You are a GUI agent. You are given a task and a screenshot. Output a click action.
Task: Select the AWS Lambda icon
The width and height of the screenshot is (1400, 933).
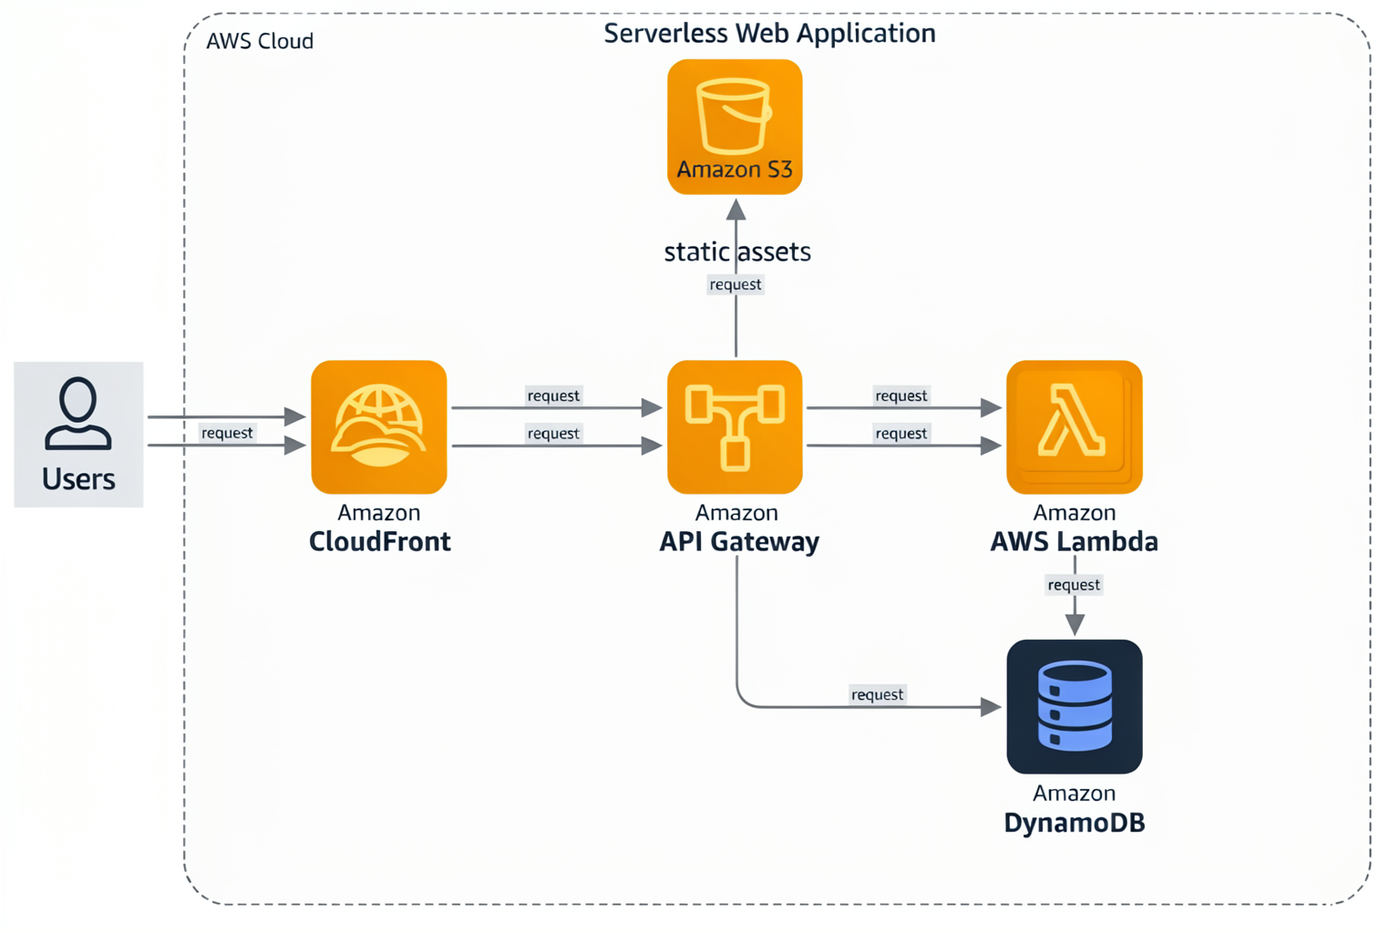[x=1075, y=427]
